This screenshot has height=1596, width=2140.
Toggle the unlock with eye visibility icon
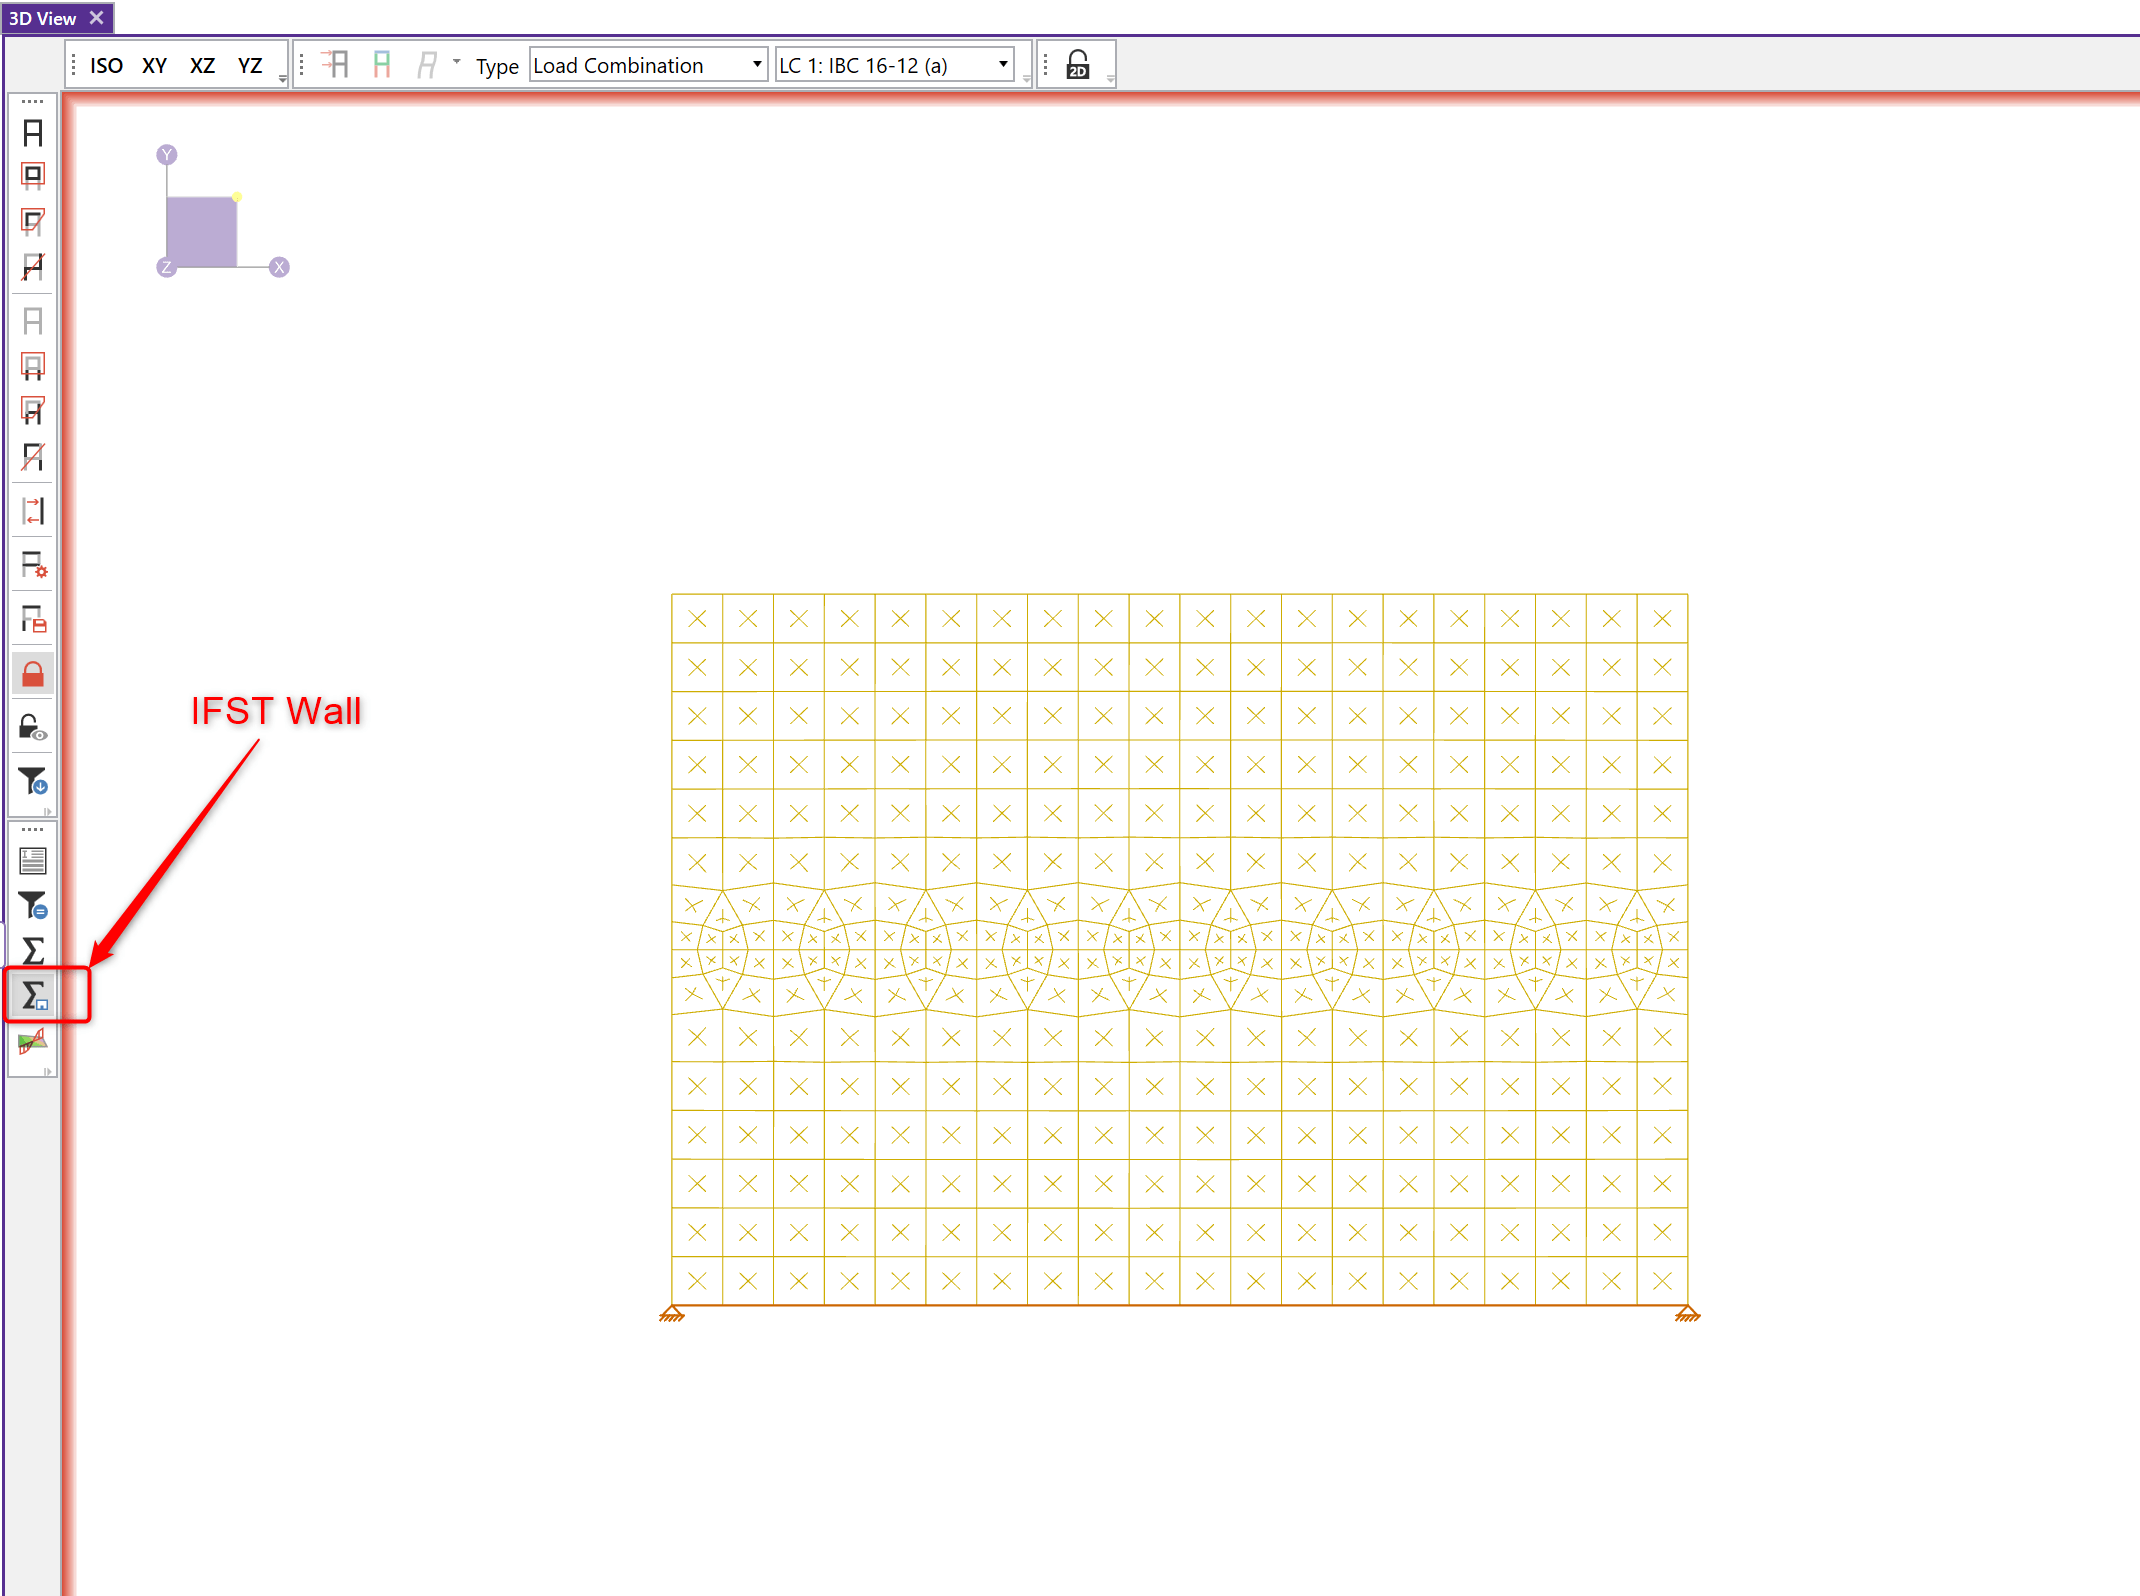(33, 727)
